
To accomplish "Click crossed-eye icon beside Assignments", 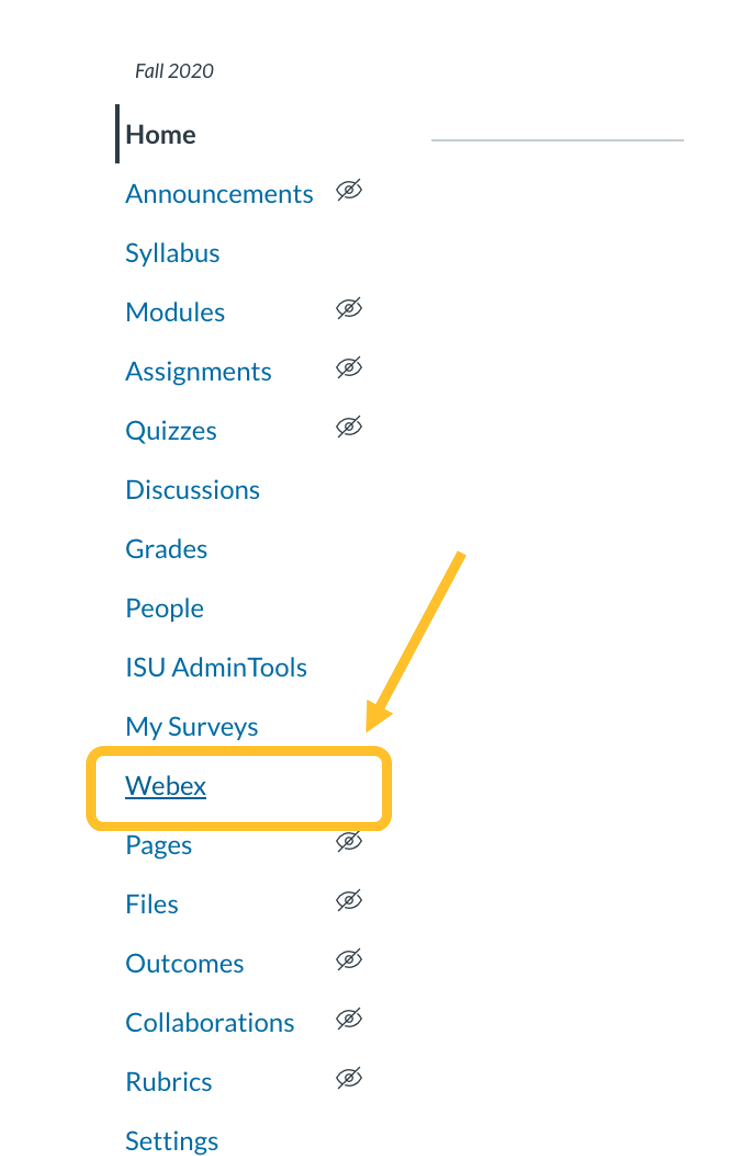I will tap(348, 369).
